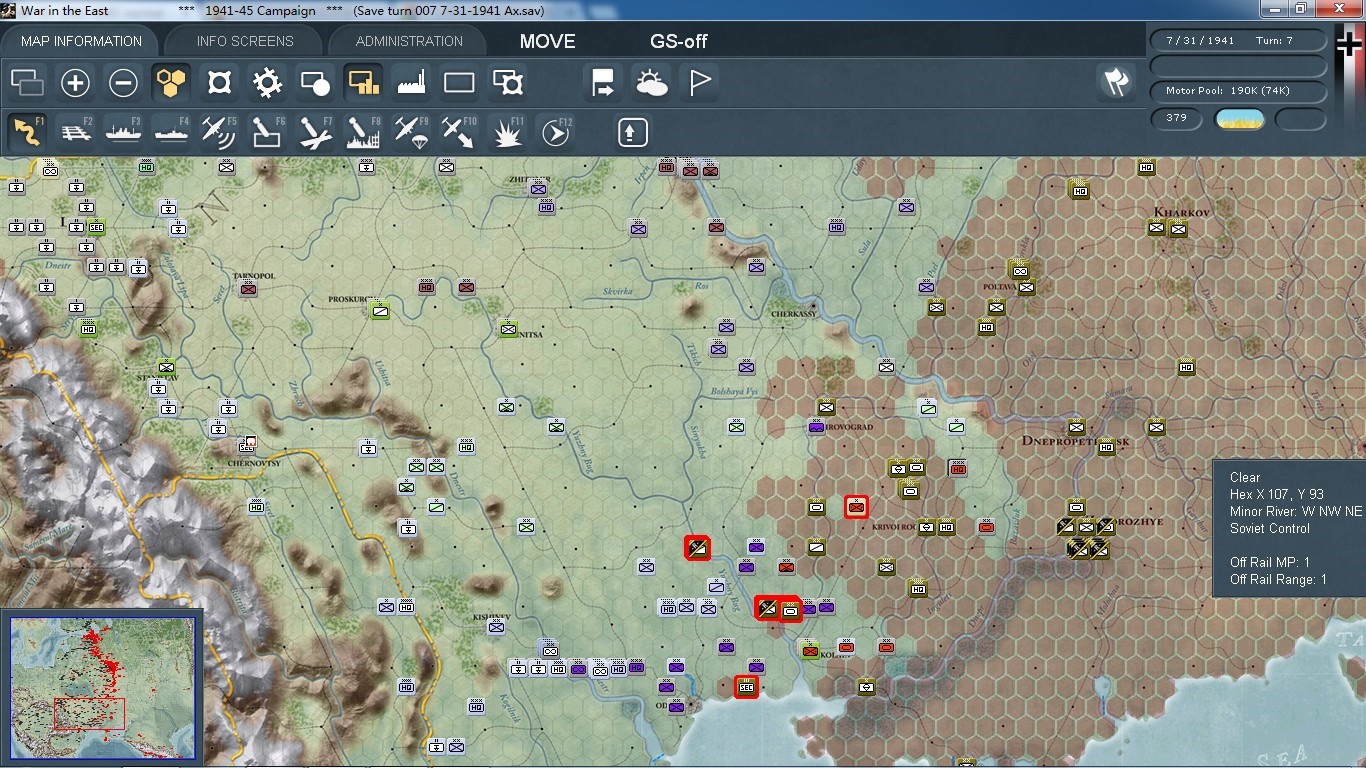Open the MAP INFORMATION tab

point(81,41)
